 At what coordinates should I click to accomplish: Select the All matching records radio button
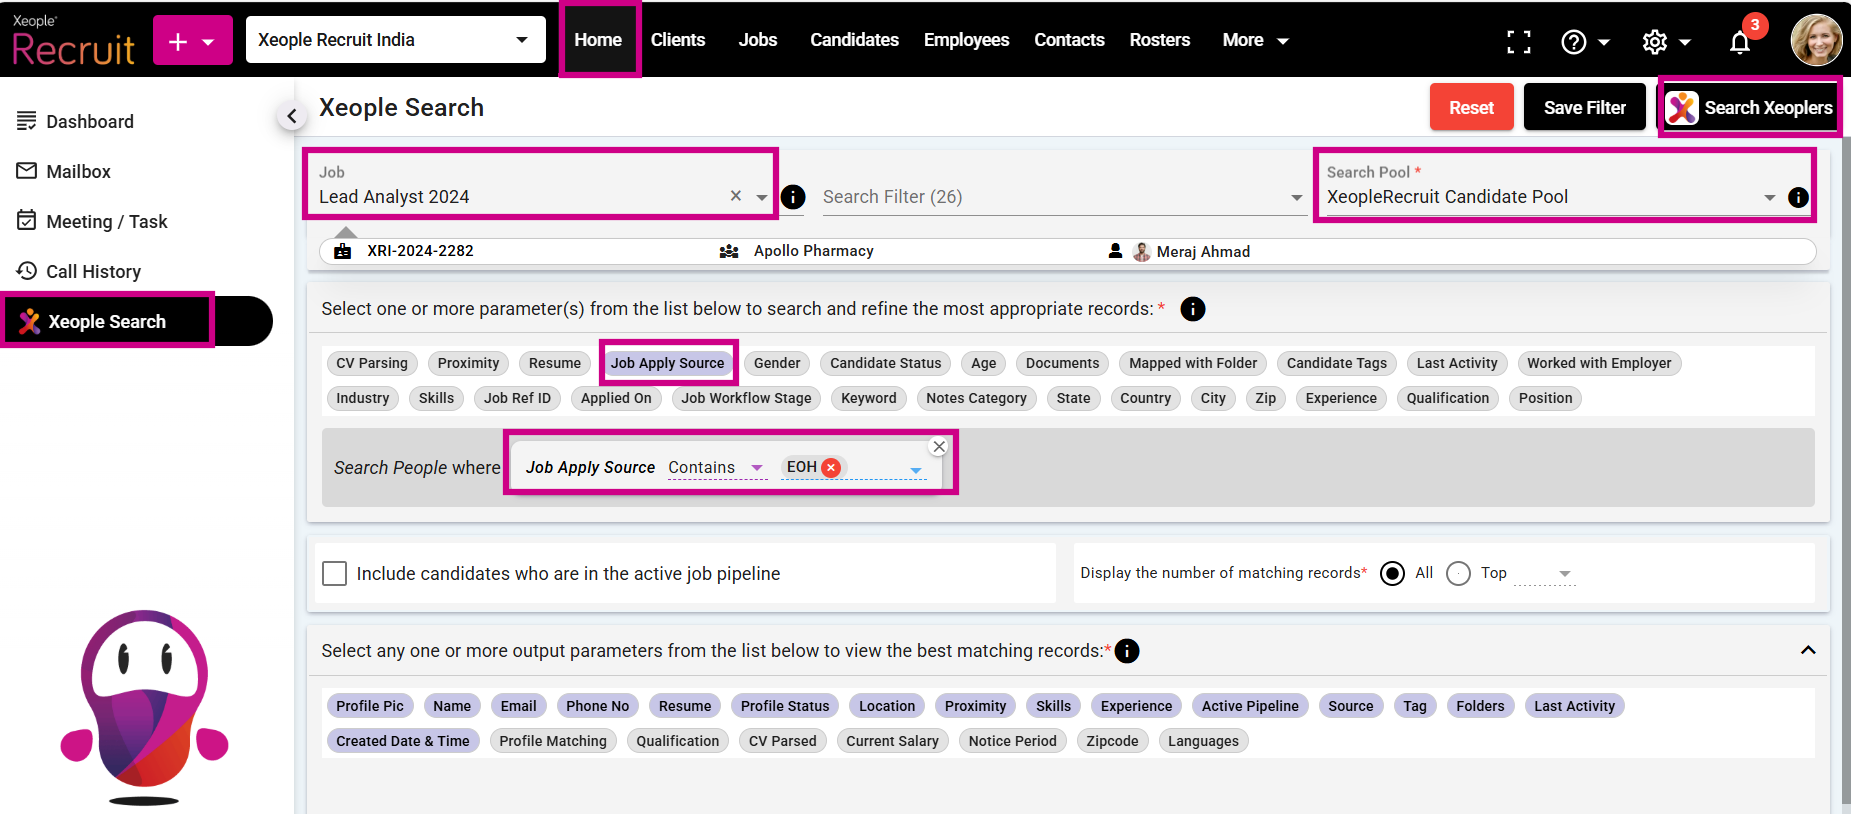1392,573
